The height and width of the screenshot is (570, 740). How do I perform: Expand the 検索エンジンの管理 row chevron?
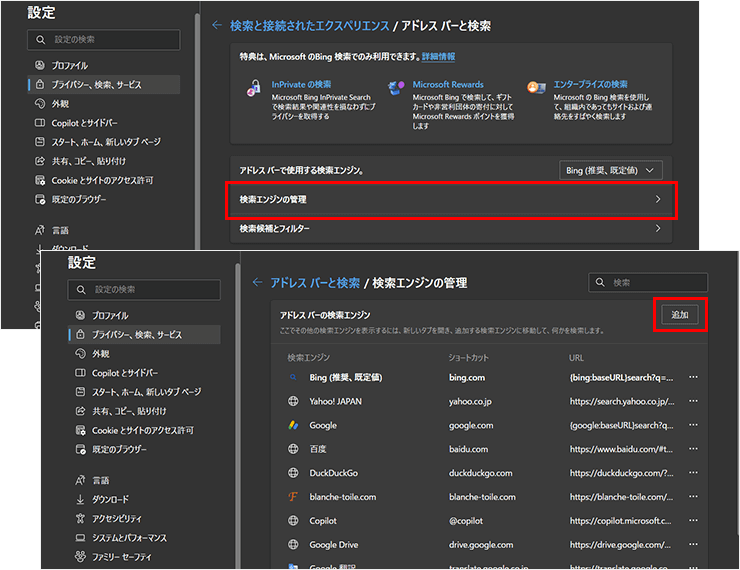(x=658, y=199)
